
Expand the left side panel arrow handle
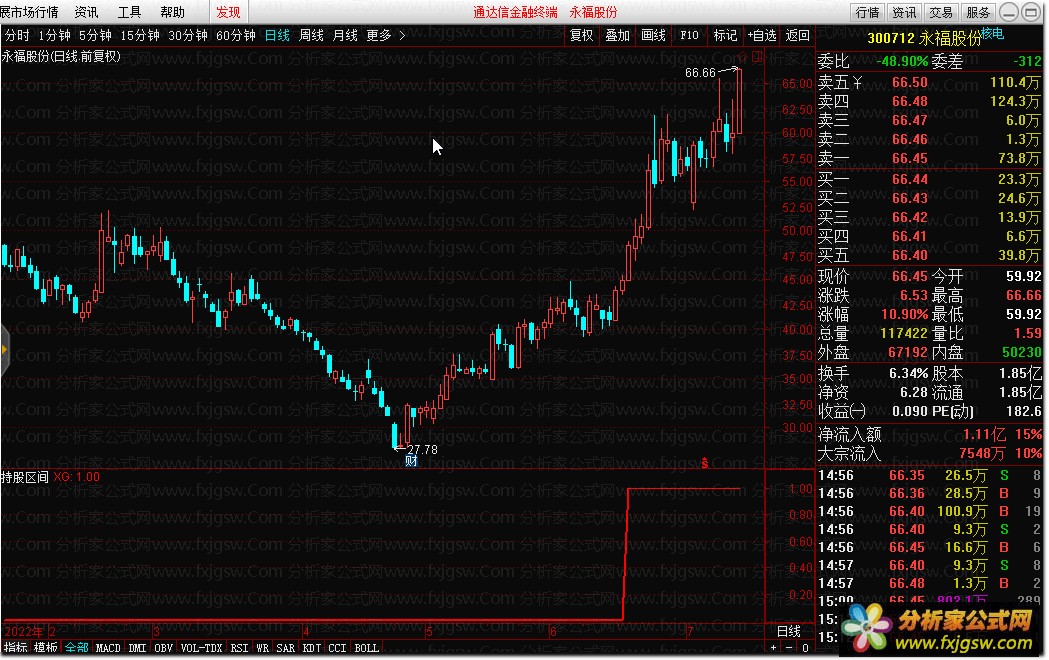pyautogui.click(x=4, y=349)
